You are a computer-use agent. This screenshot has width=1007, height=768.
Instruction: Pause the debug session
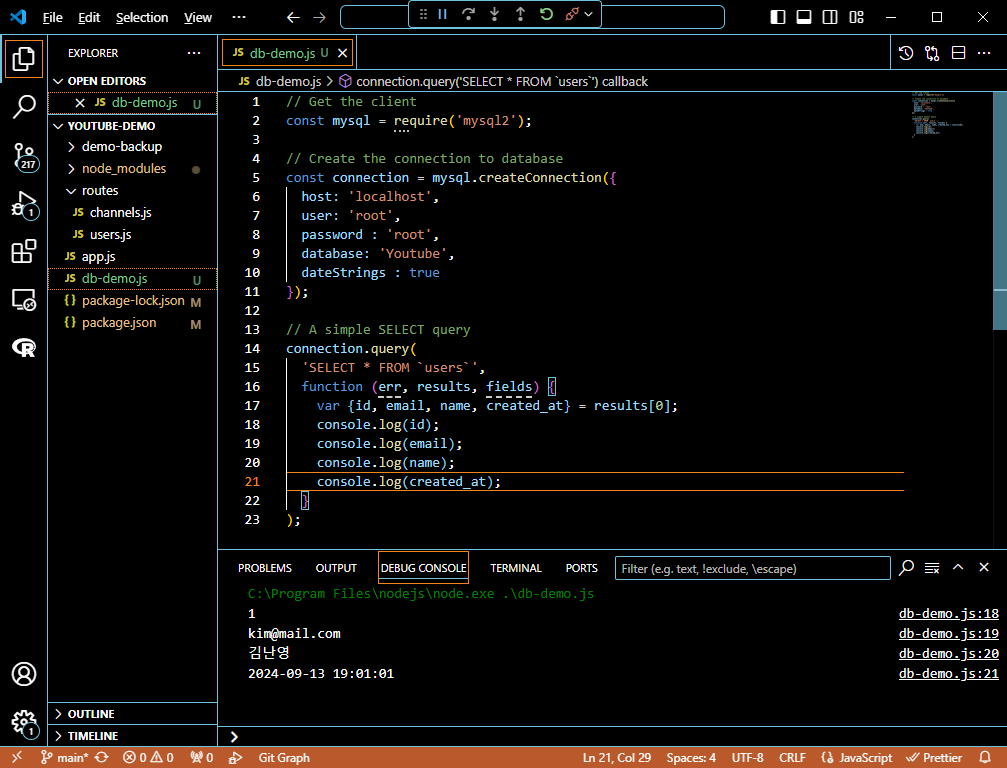442,14
